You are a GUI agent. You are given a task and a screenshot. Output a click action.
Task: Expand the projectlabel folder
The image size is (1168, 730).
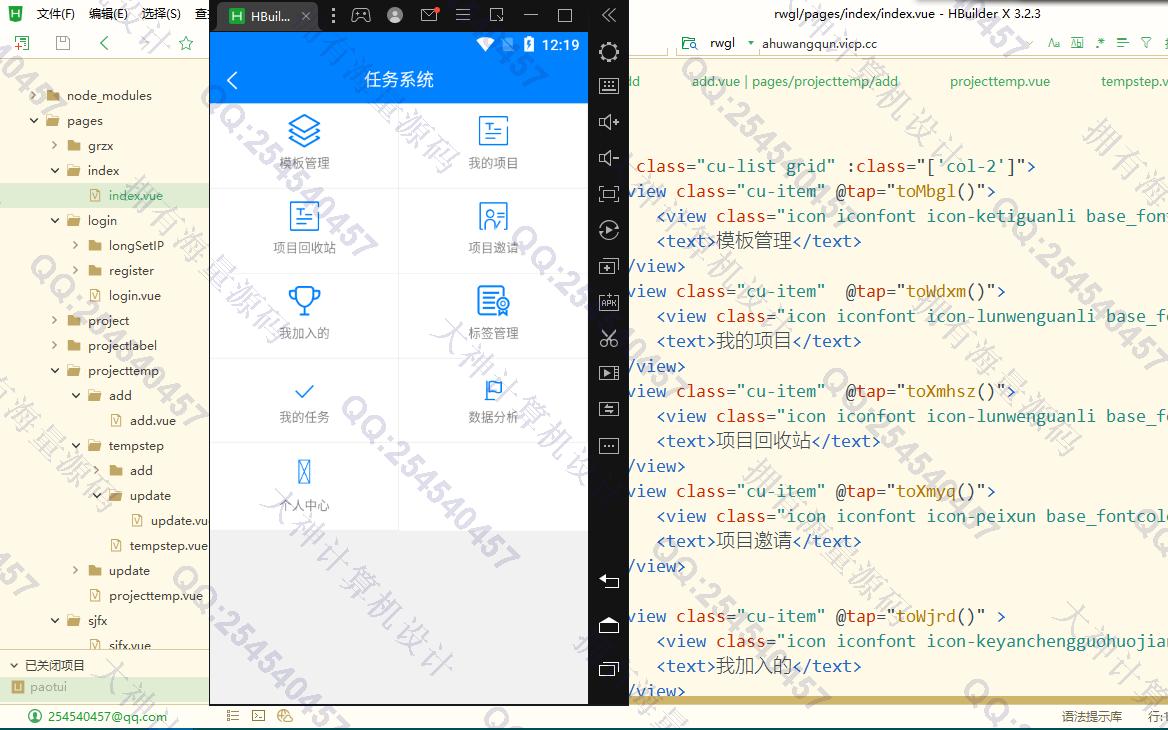54,345
